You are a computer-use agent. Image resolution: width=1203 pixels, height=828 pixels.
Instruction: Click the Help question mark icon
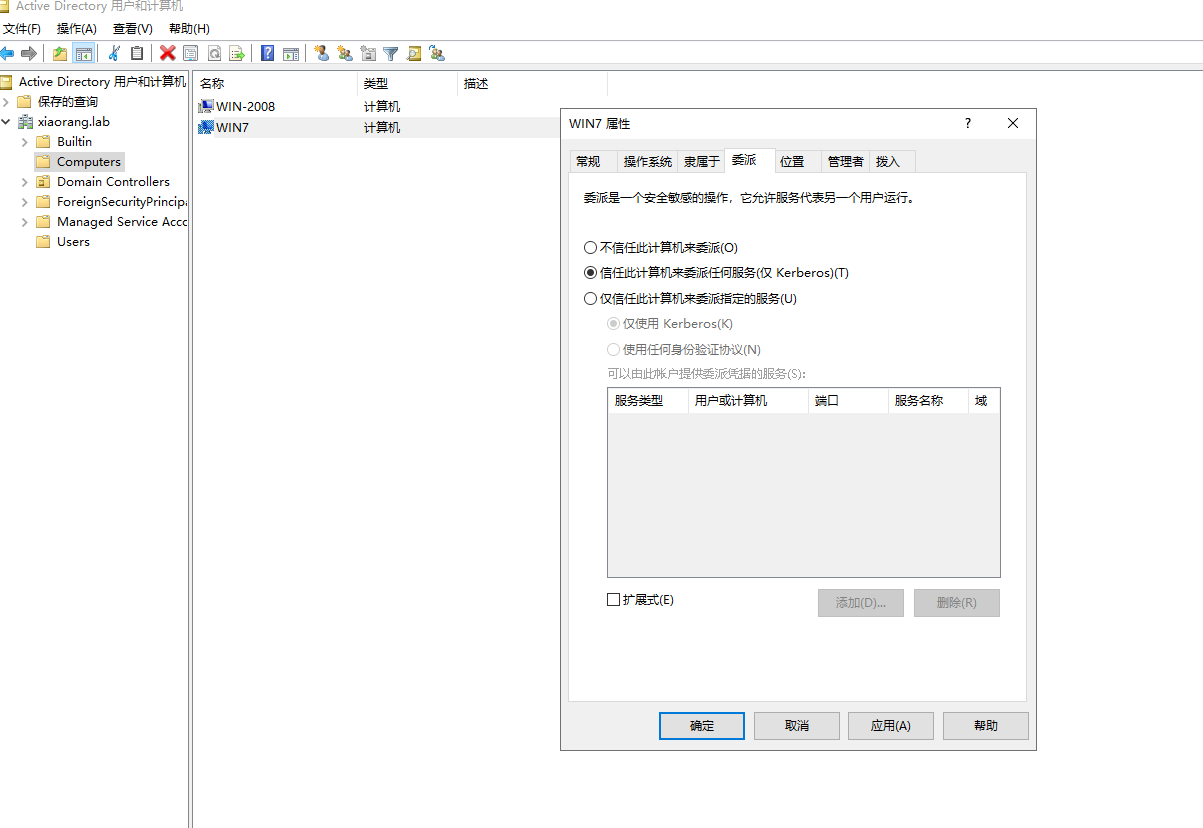point(267,53)
